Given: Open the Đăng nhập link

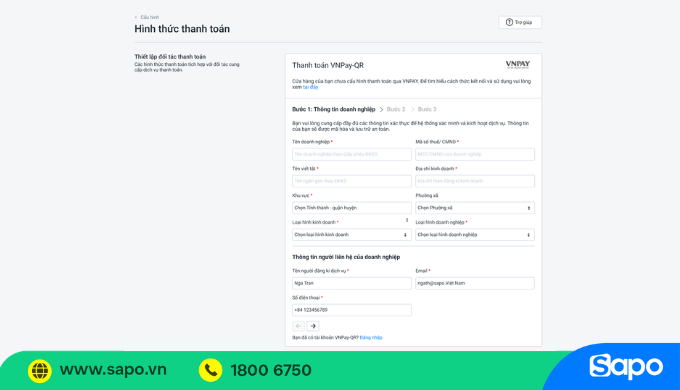Looking at the screenshot, I should [371, 338].
